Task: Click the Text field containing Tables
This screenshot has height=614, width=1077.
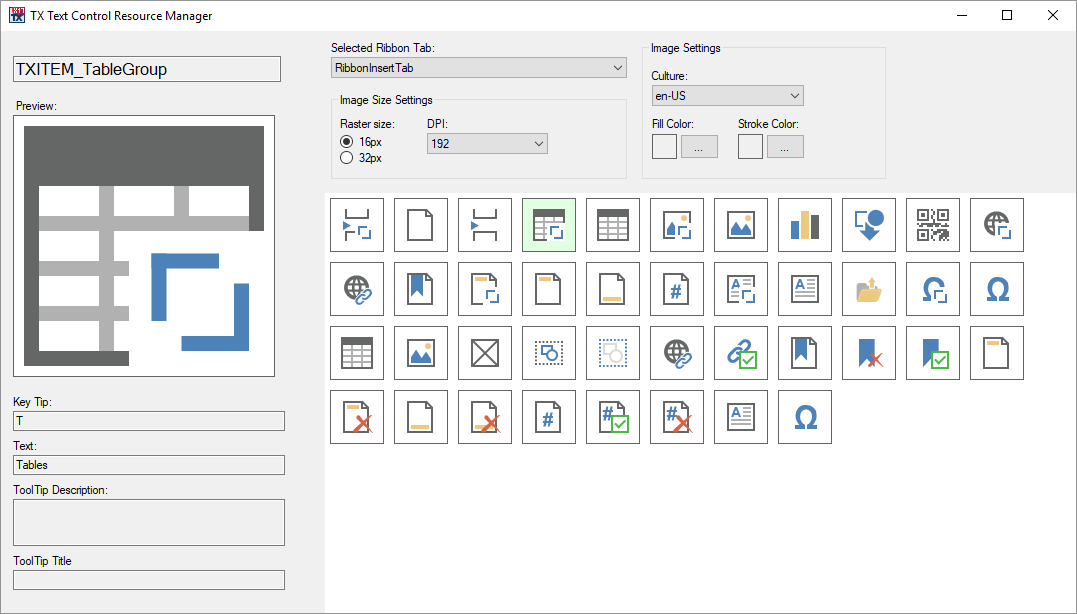Action: [149, 465]
